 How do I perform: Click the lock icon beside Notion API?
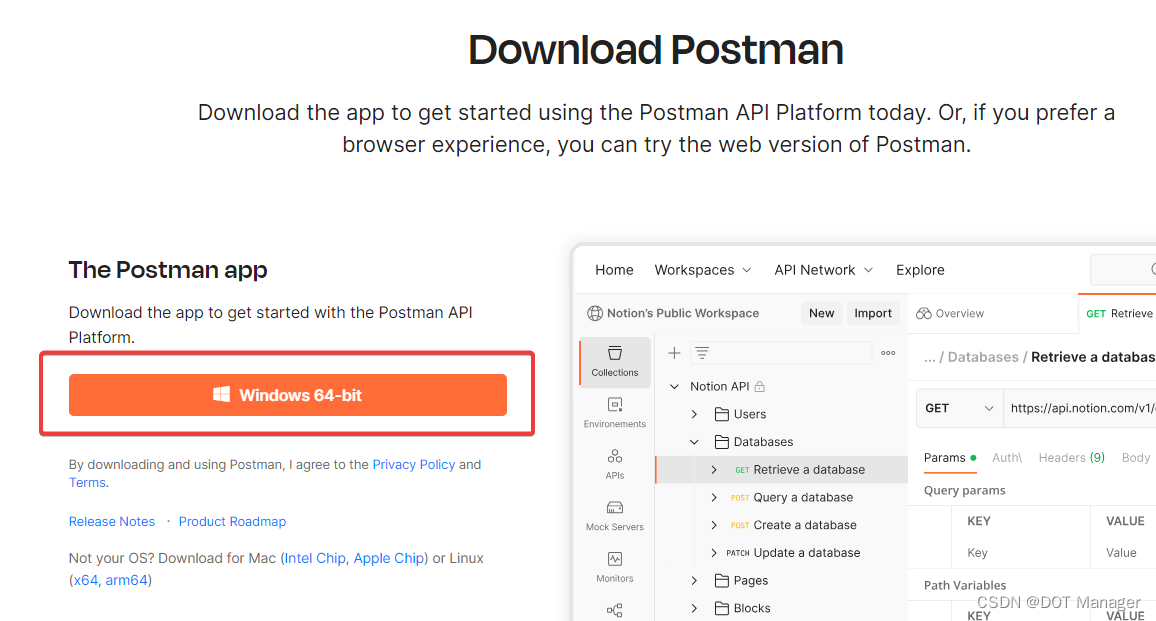pos(760,386)
